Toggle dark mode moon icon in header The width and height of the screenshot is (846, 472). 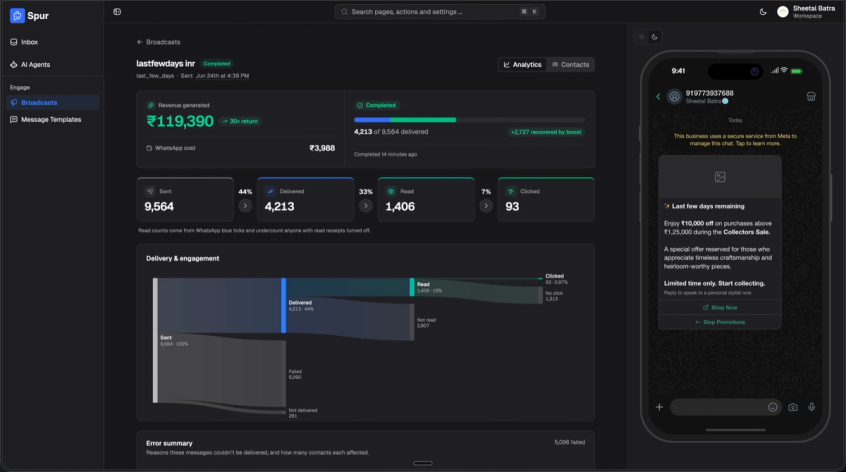coord(763,12)
